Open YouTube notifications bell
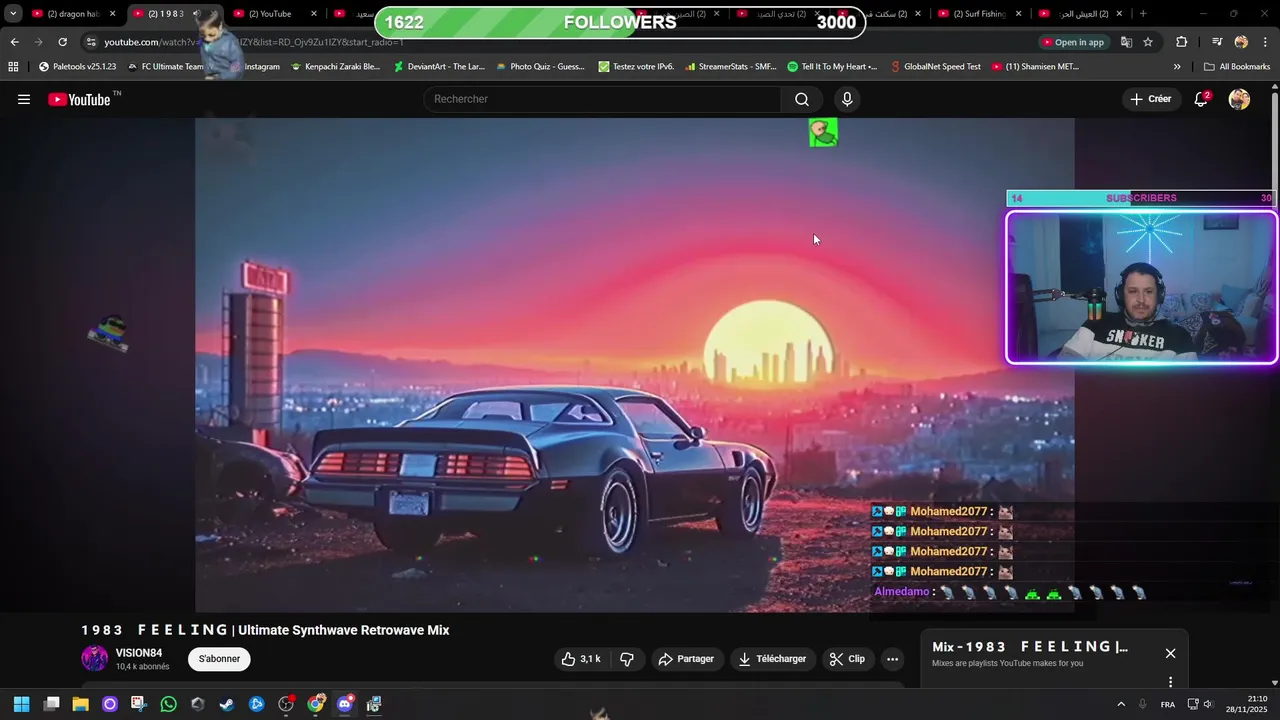This screenshot has width=1280, height=720. pyautogui.click(x=1201, y=99)
